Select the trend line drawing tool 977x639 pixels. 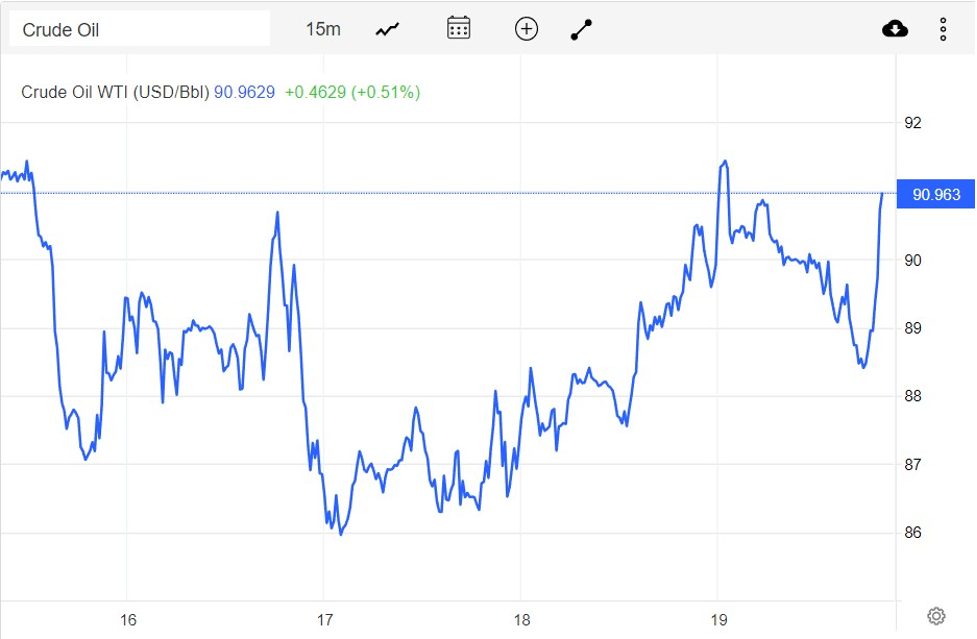(581, 29)
